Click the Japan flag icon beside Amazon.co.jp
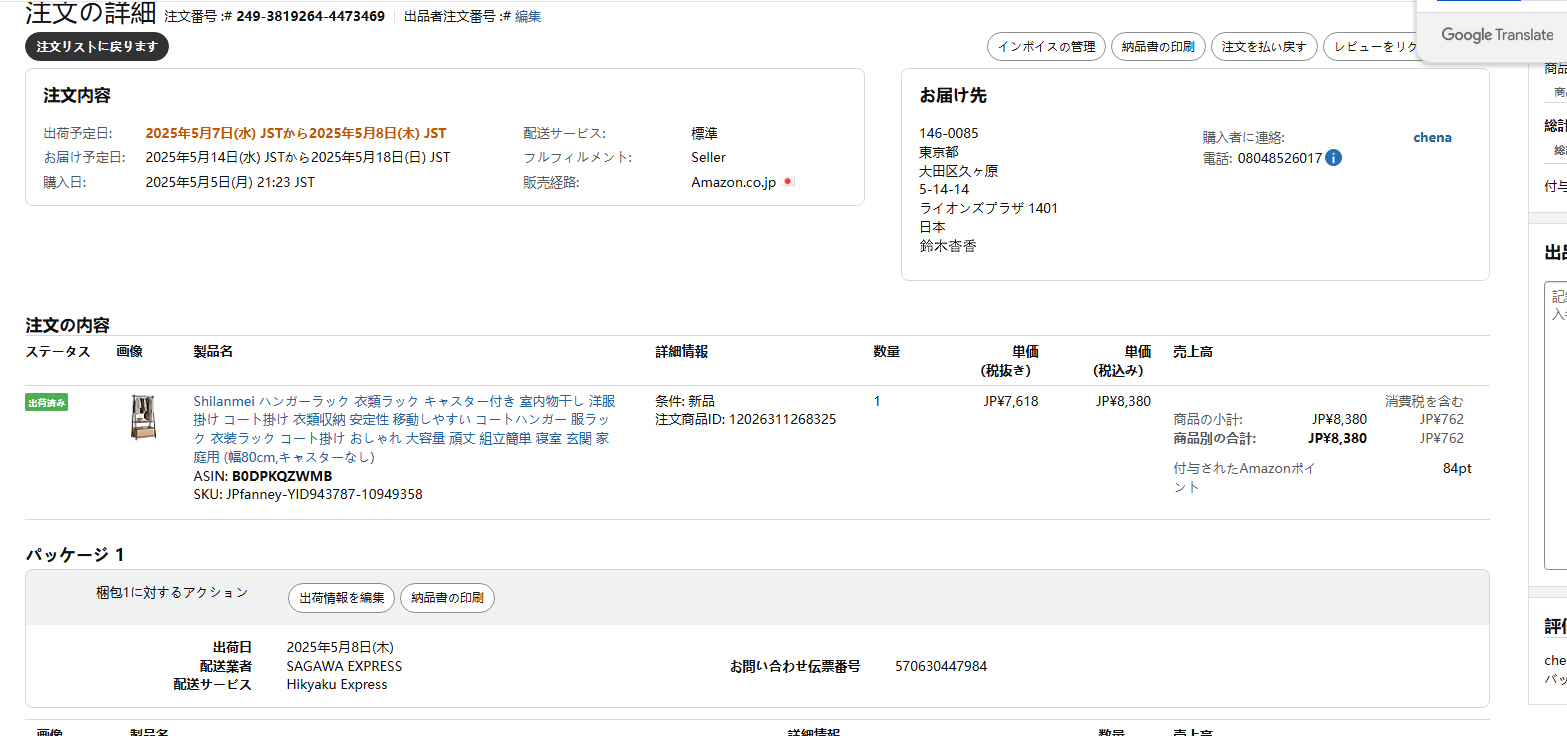Viewport: 1567px width, 736px height. (x=789, y=182)
